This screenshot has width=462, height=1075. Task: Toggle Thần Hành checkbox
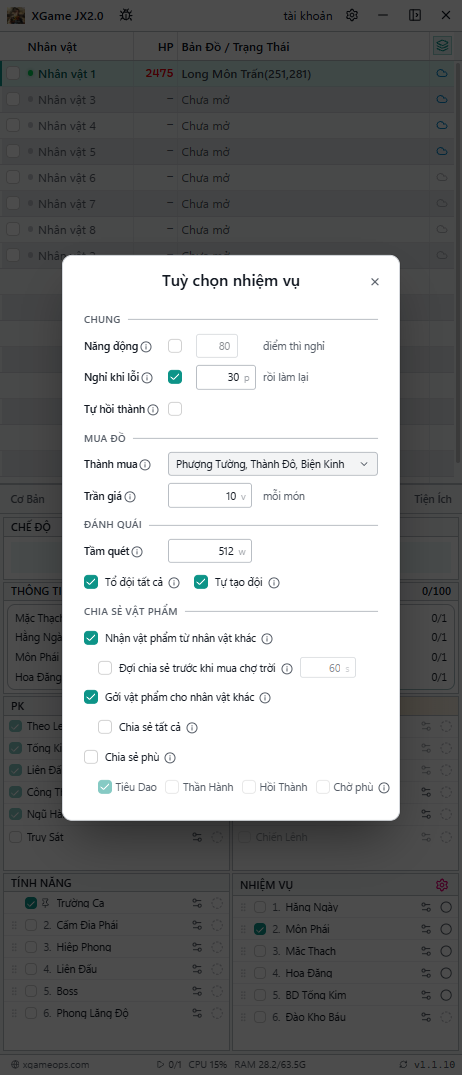pos(172,787)
